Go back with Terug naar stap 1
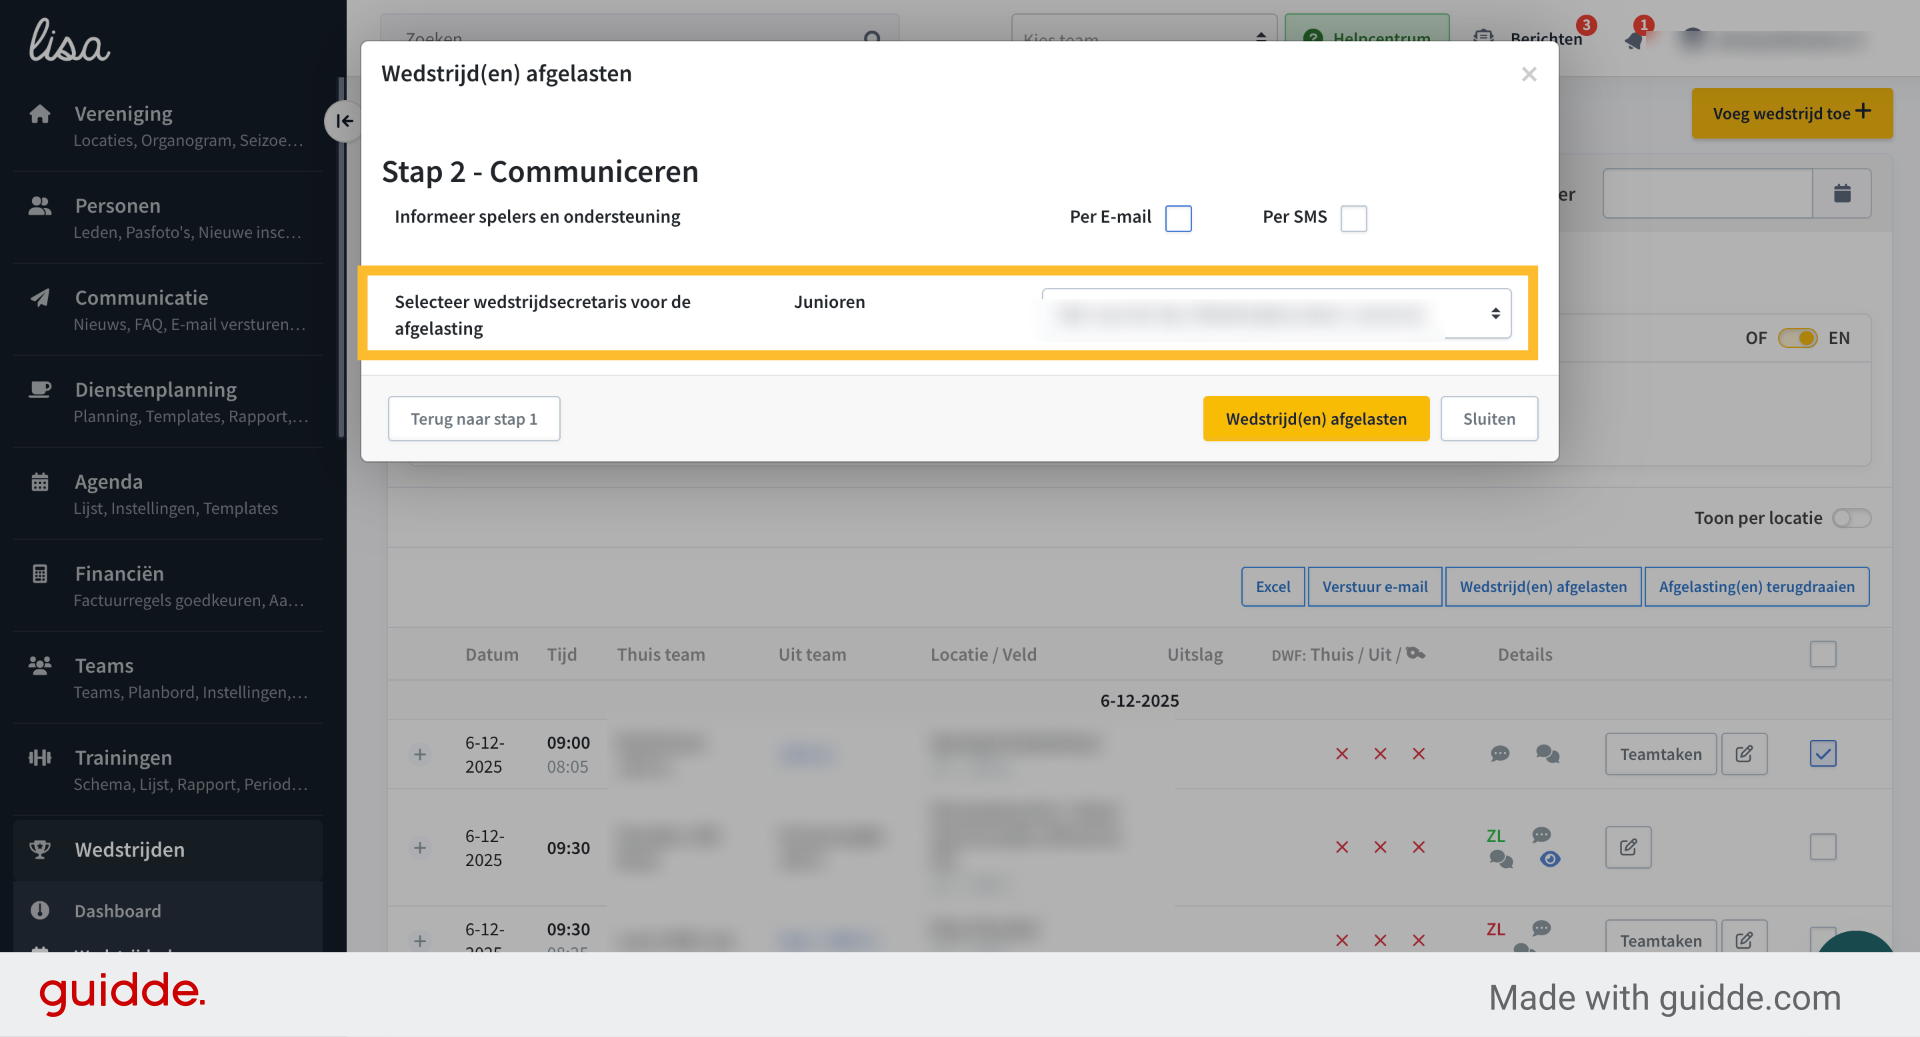 coord(474,419)
